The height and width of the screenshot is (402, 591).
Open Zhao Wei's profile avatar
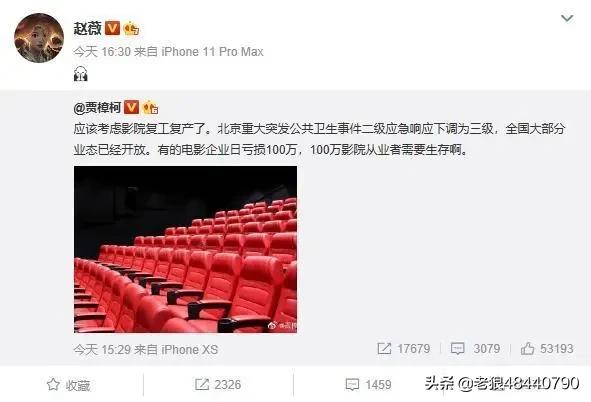coord(39,38)
